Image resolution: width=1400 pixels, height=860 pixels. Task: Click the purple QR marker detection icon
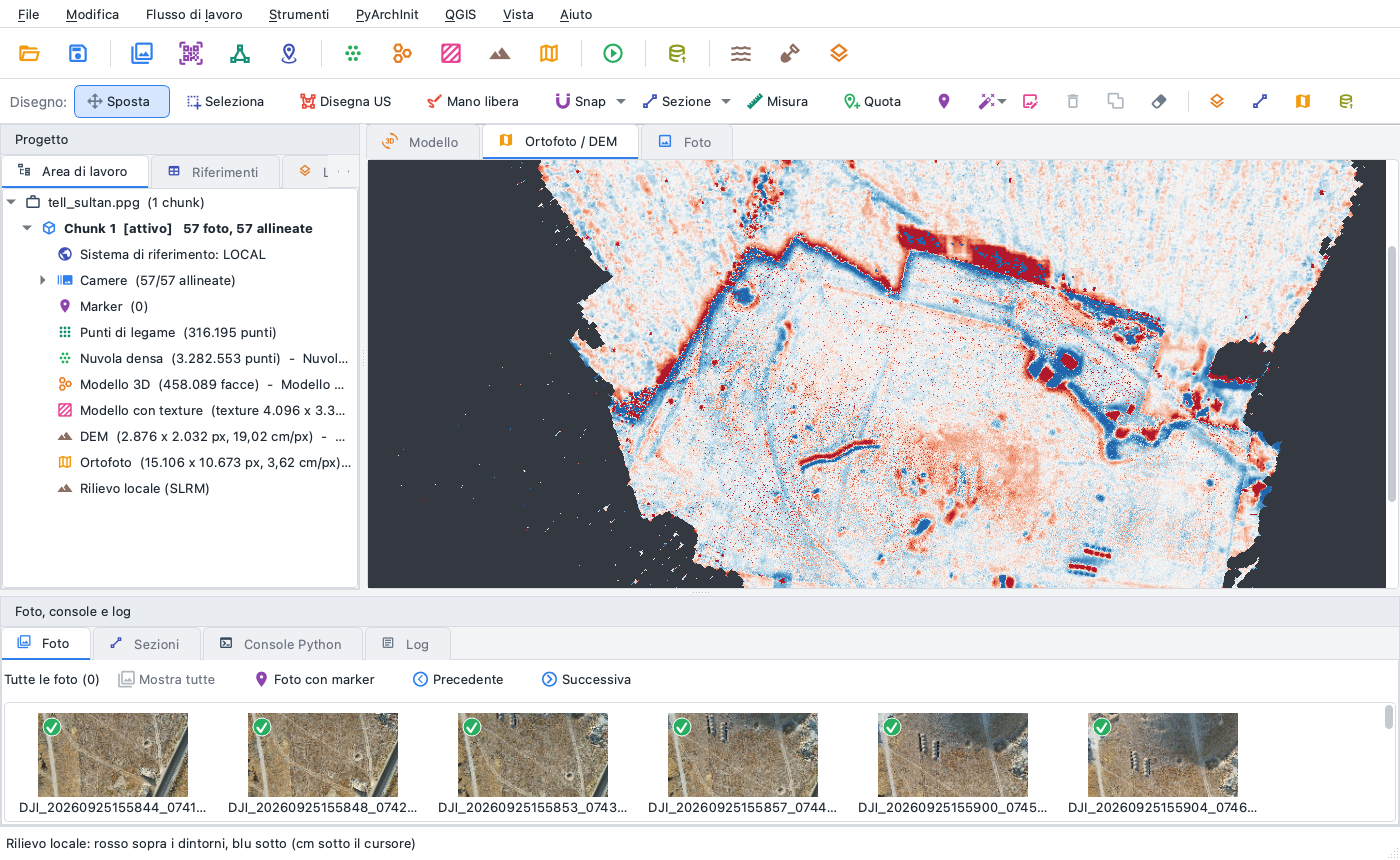click(x=191, y=54)
